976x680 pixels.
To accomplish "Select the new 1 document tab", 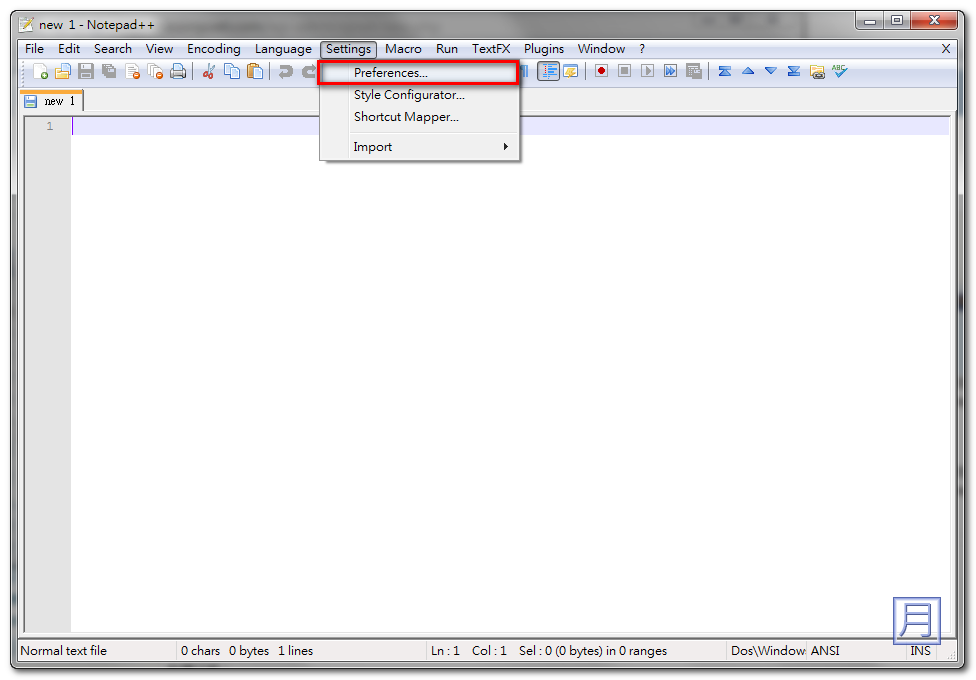I will pos(51,100).
